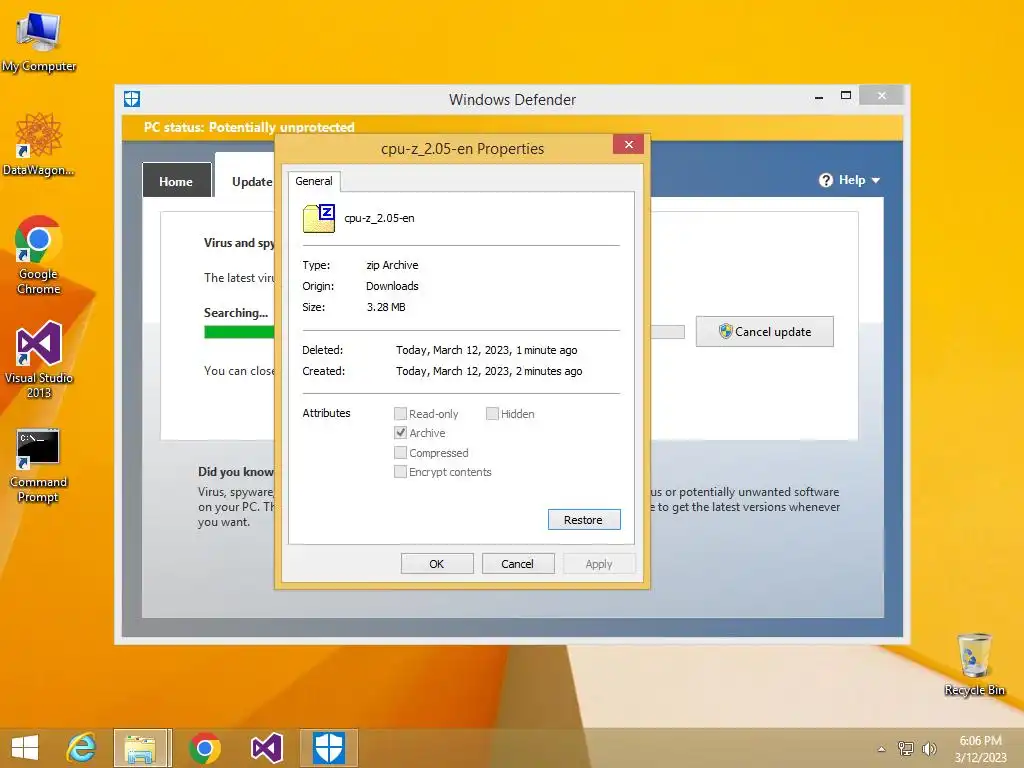The width and height of the screenshot is (1024, 768).
Task: Click the 'Searching...' status text
Action: pyautogui.click(x=236, y=313)
